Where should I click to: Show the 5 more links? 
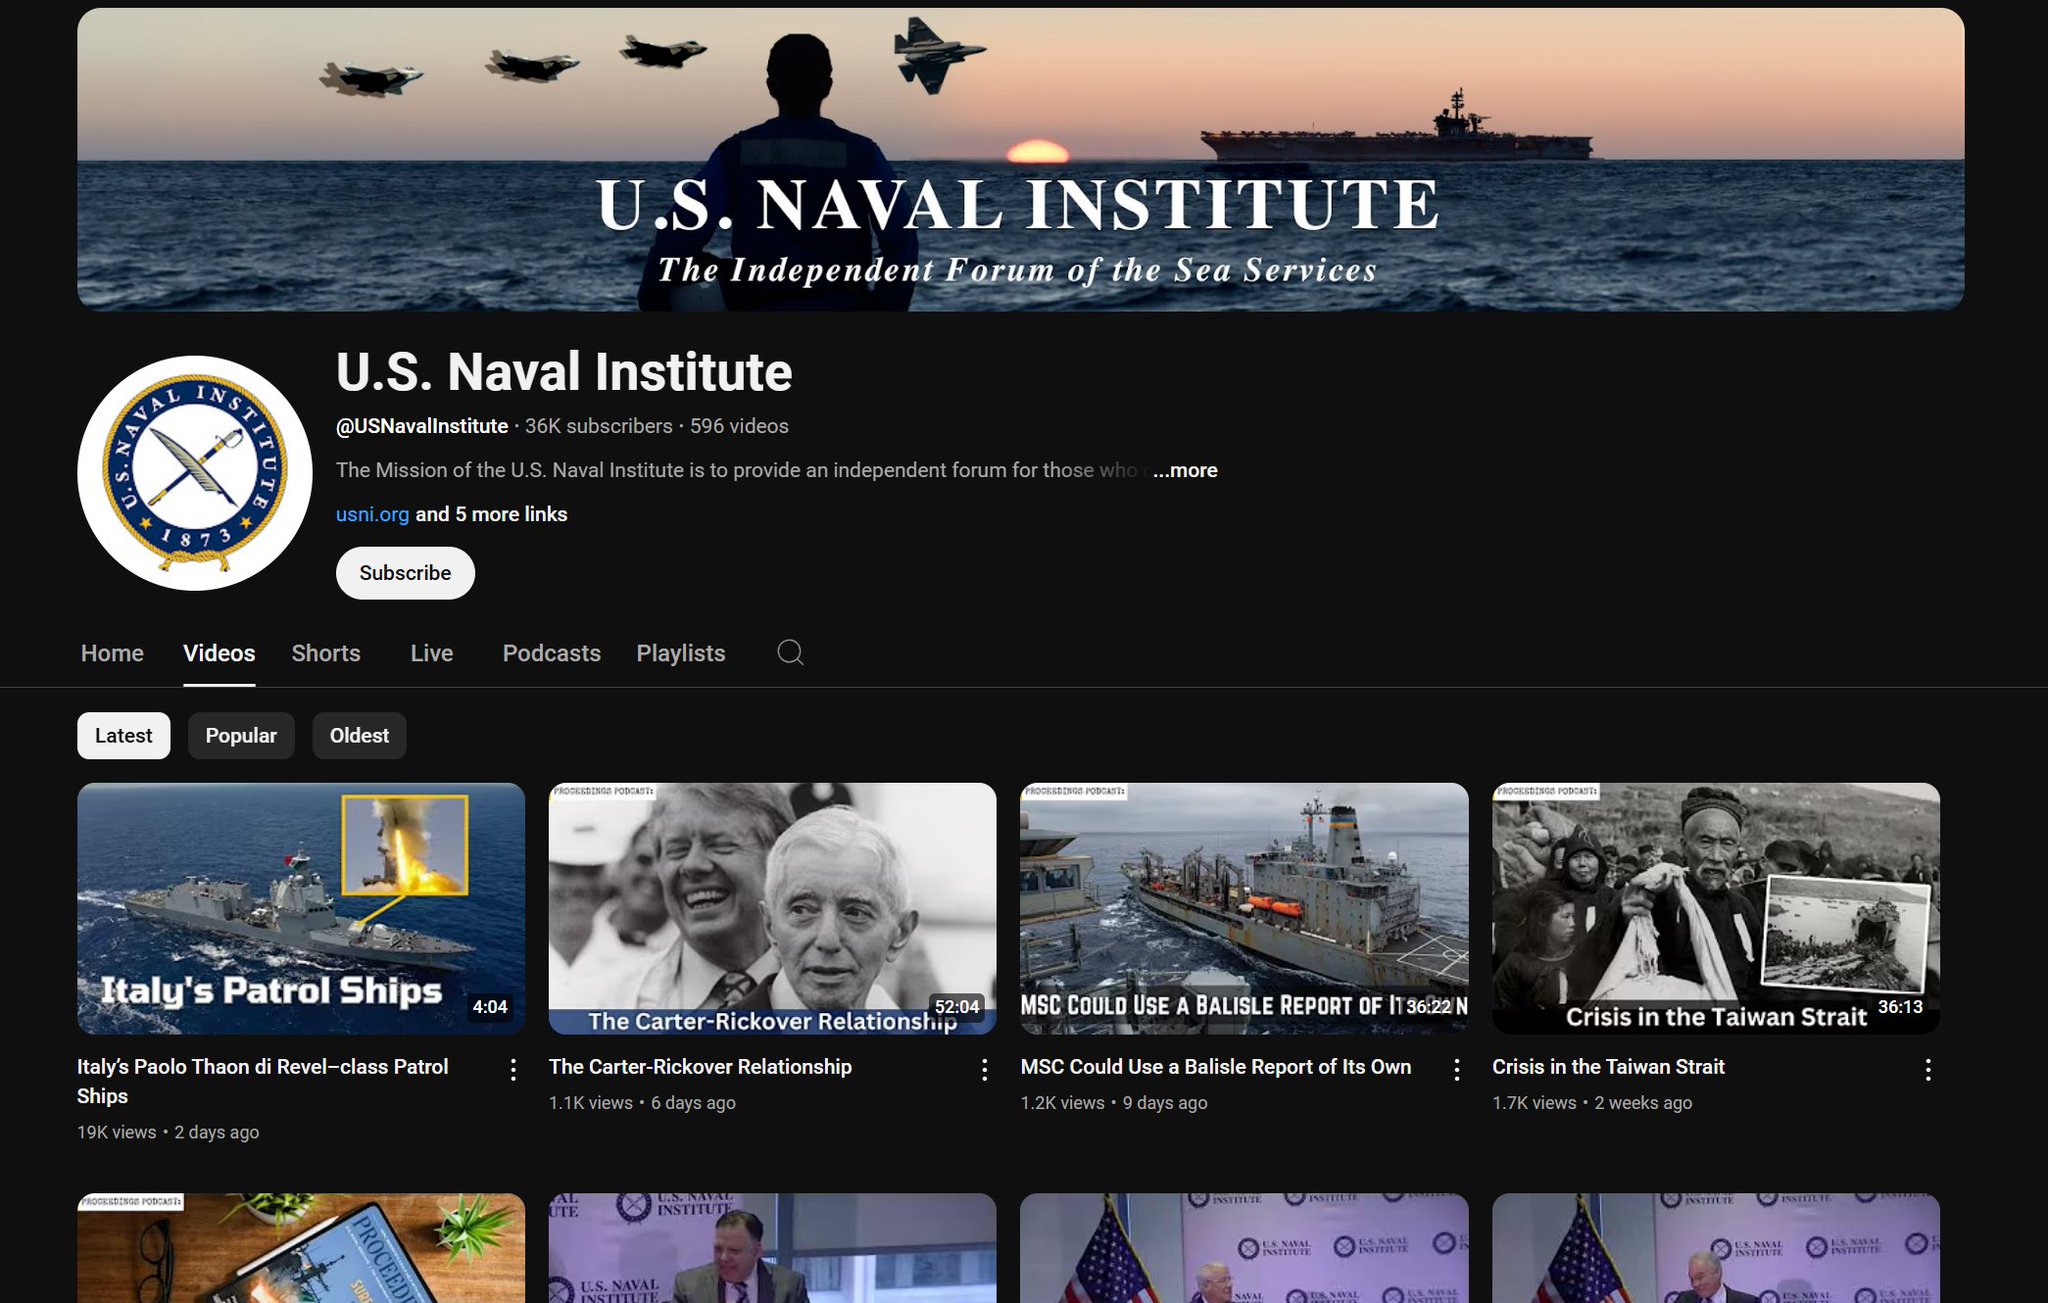(491, 514)
